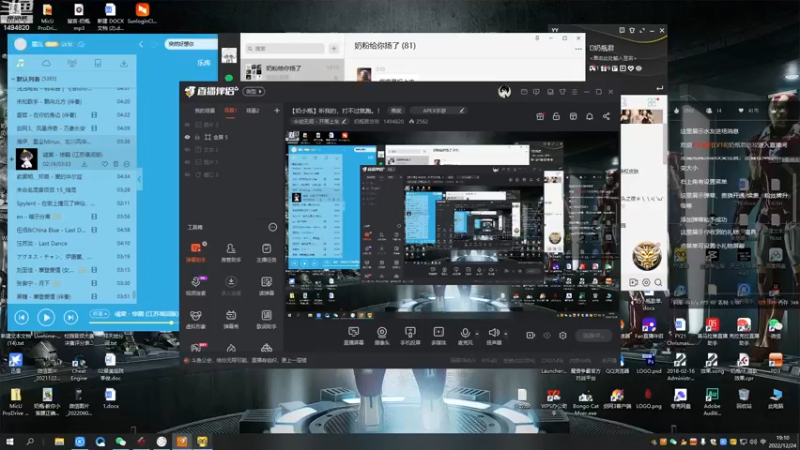The image size is (800, 450).
Task: Favorite the currently playing song with heart
Action: coord(105,164)
